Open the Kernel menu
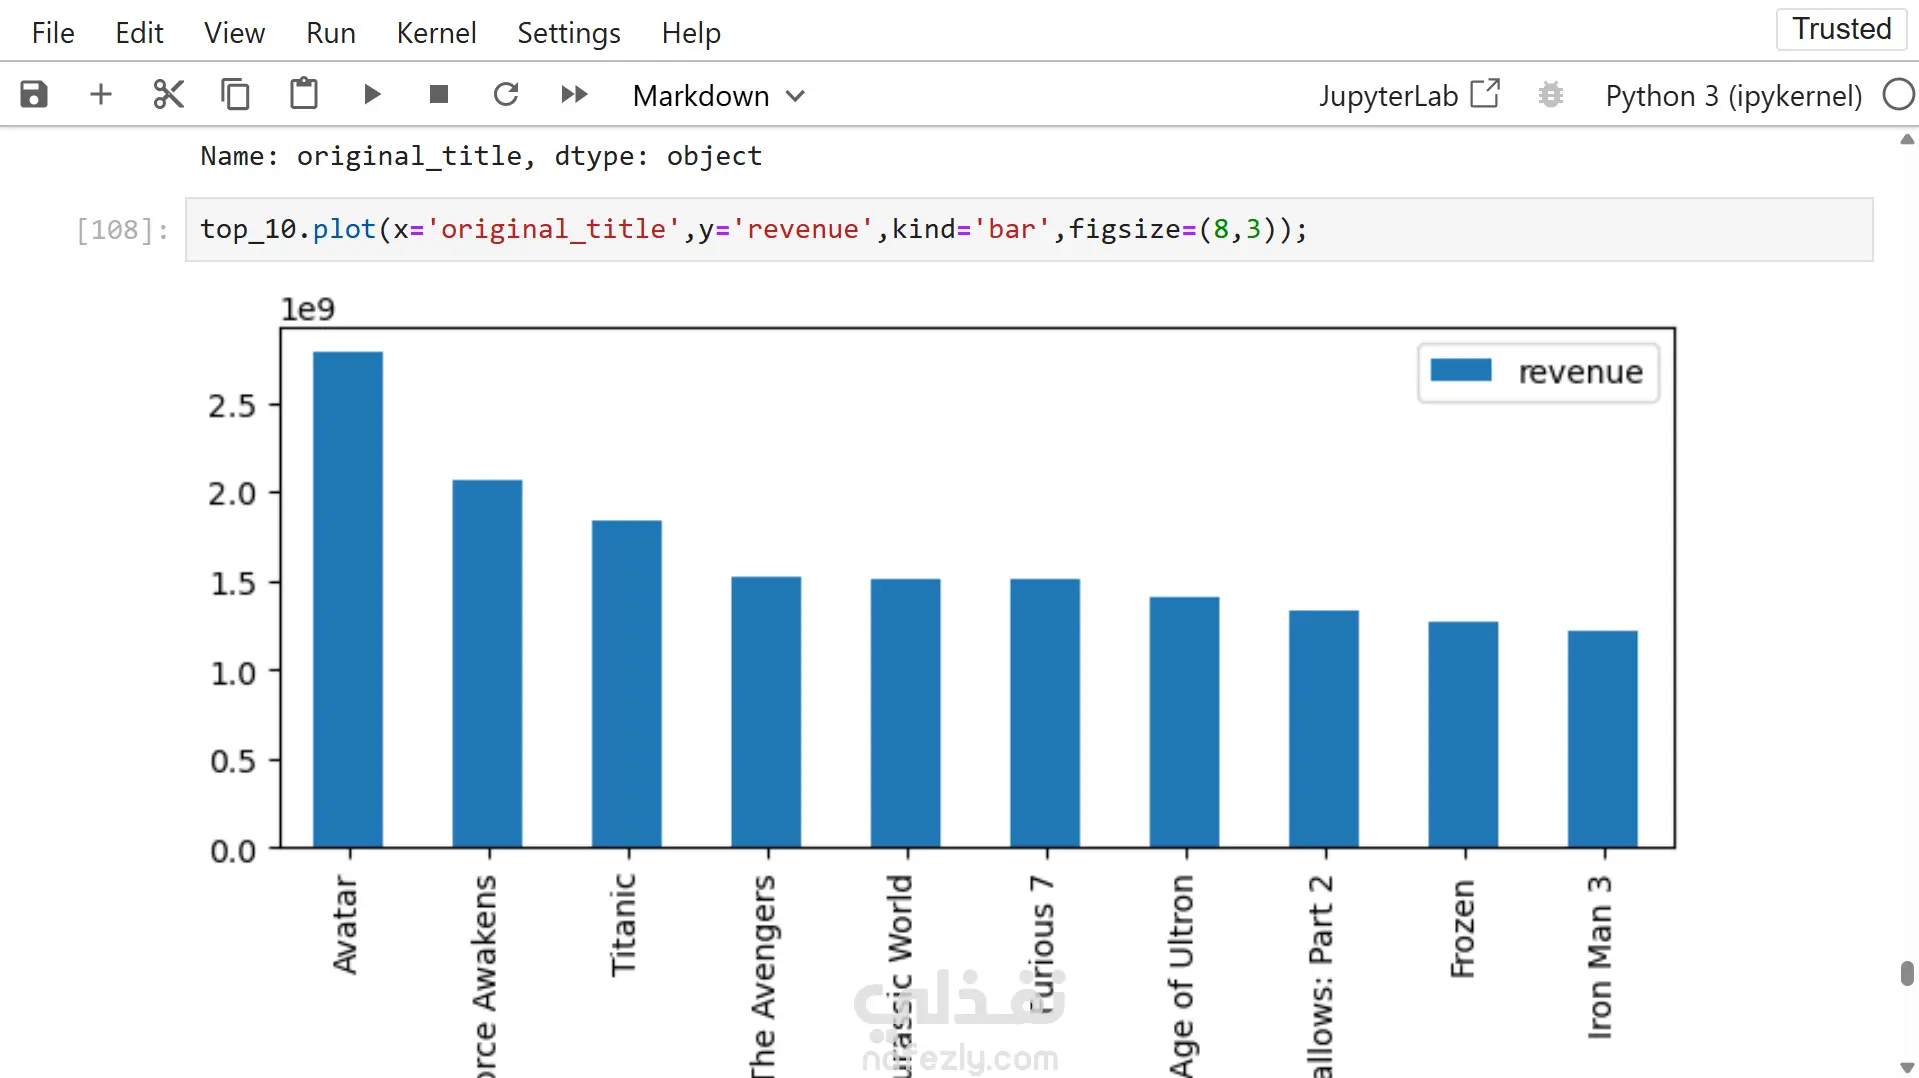Screen dimensions: 1919x1078 pyautogui.click(x=436, y=33)
